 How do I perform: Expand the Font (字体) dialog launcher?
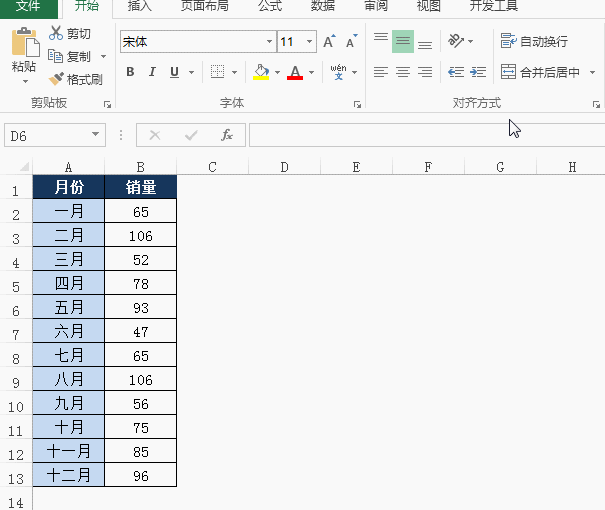point(357,105)
